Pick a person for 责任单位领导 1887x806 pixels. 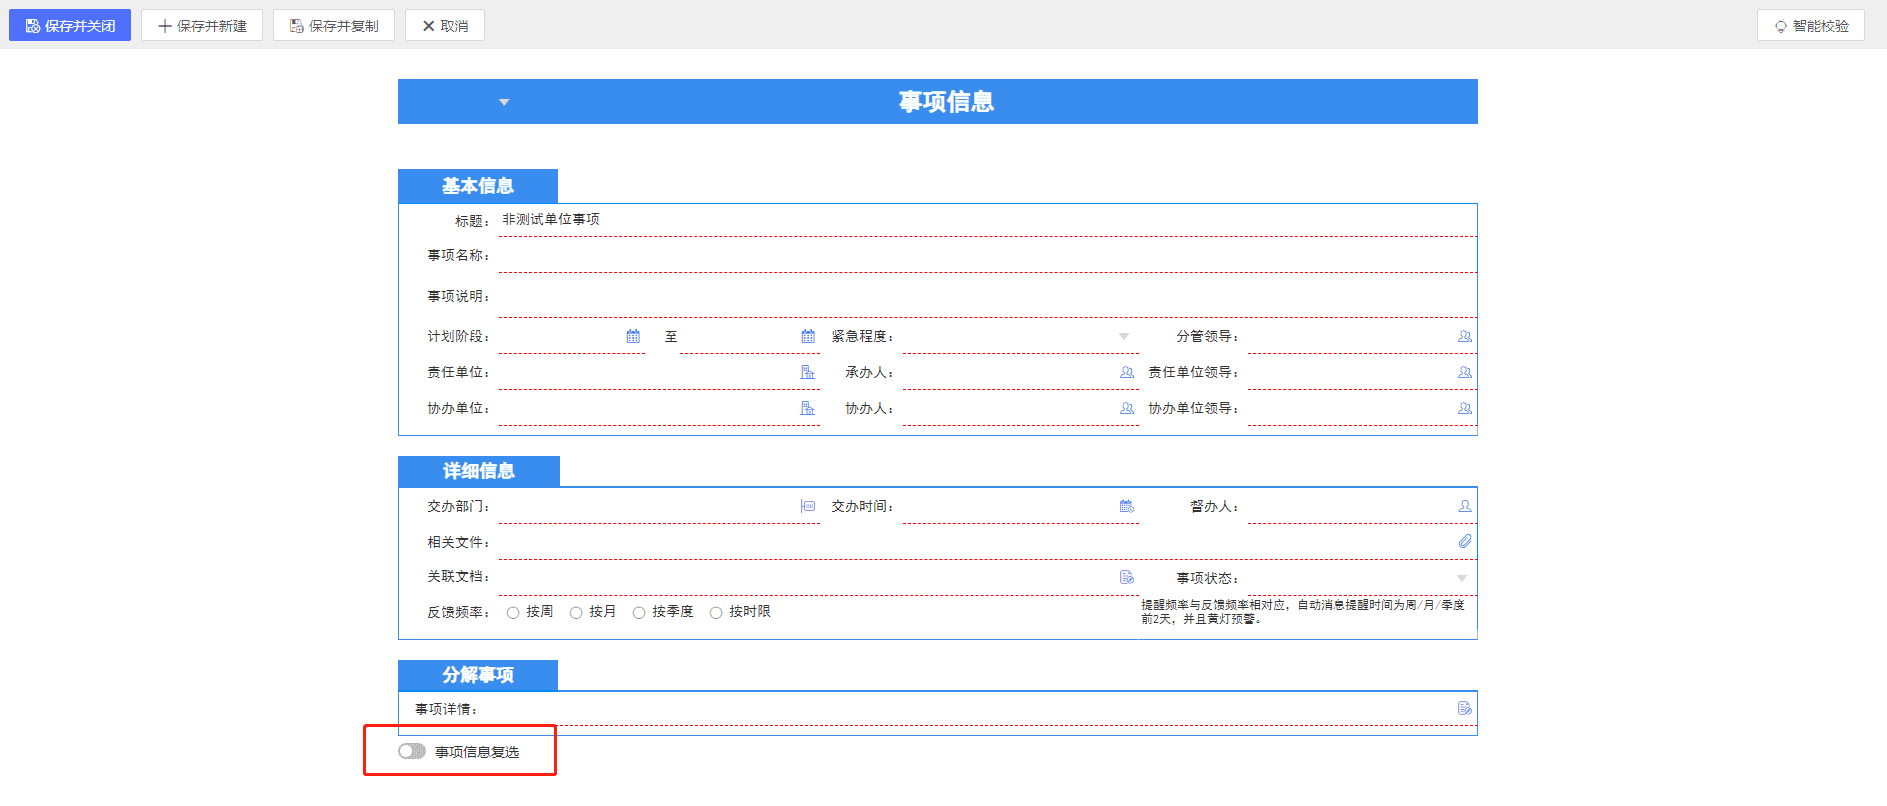pos(1465,372)
